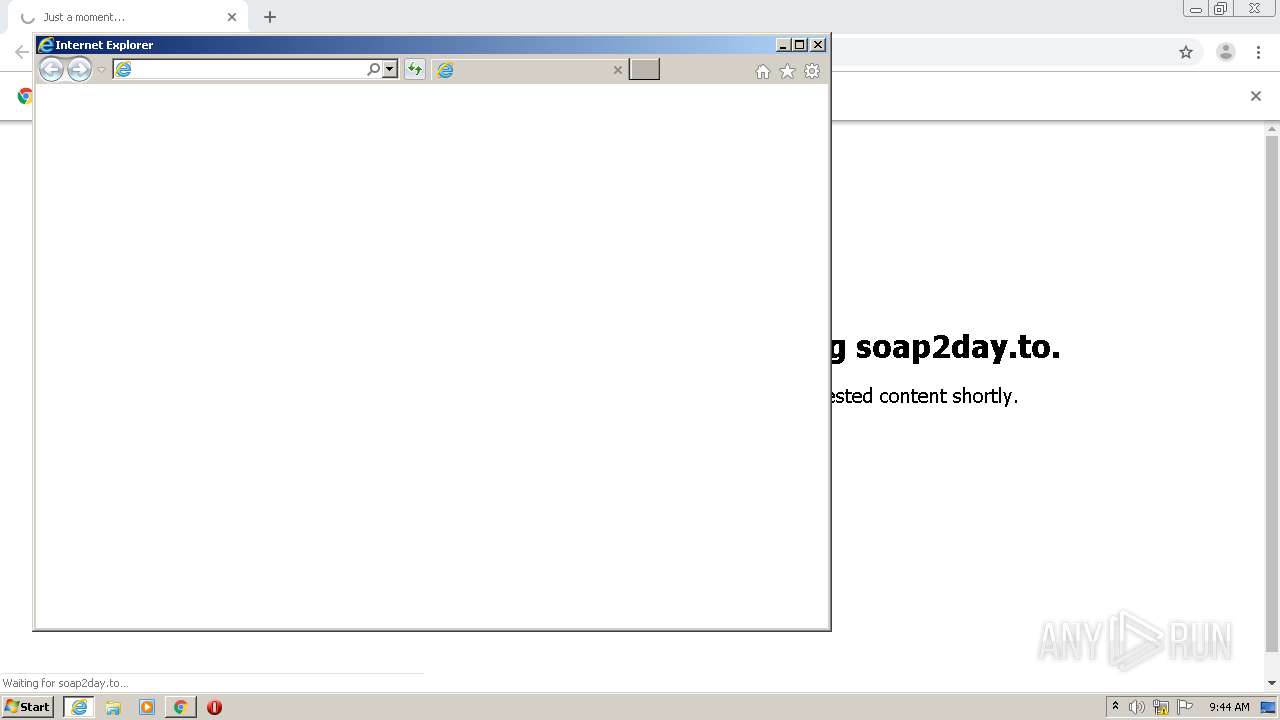Click the IE refresh/compatibility button
The image size is (1280, 720).
click(x=414, y=69)
